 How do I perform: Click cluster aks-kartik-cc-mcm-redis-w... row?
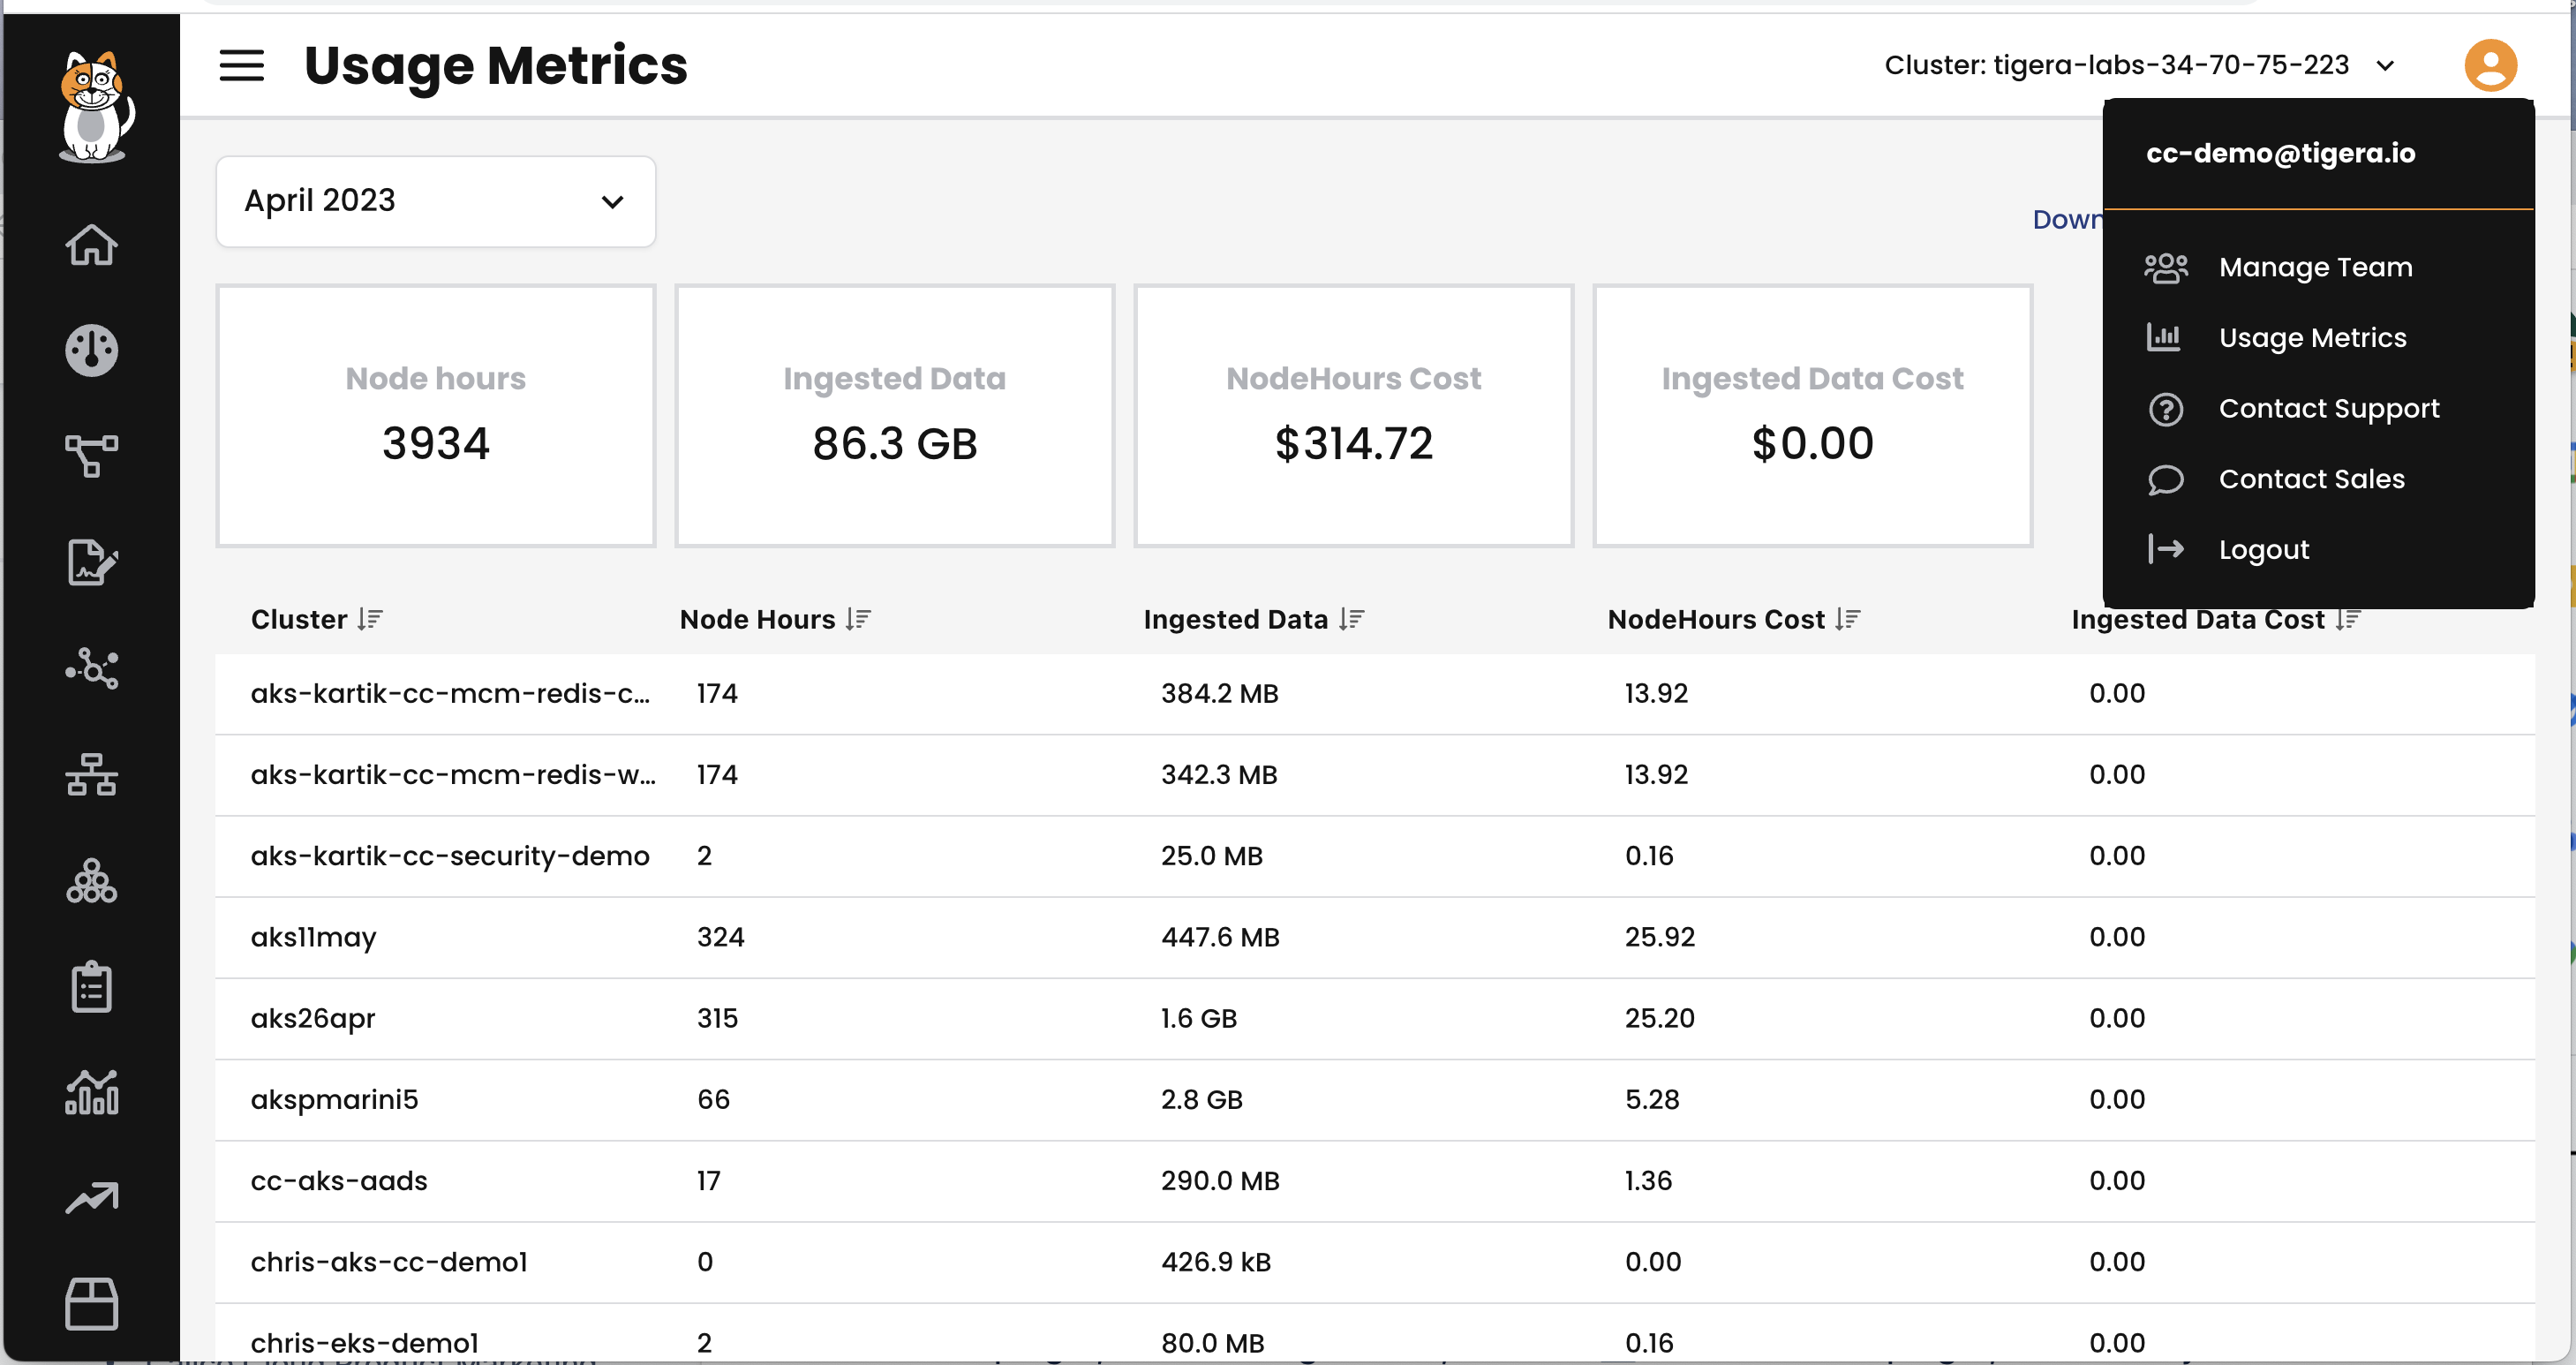tap(1375, 776)
